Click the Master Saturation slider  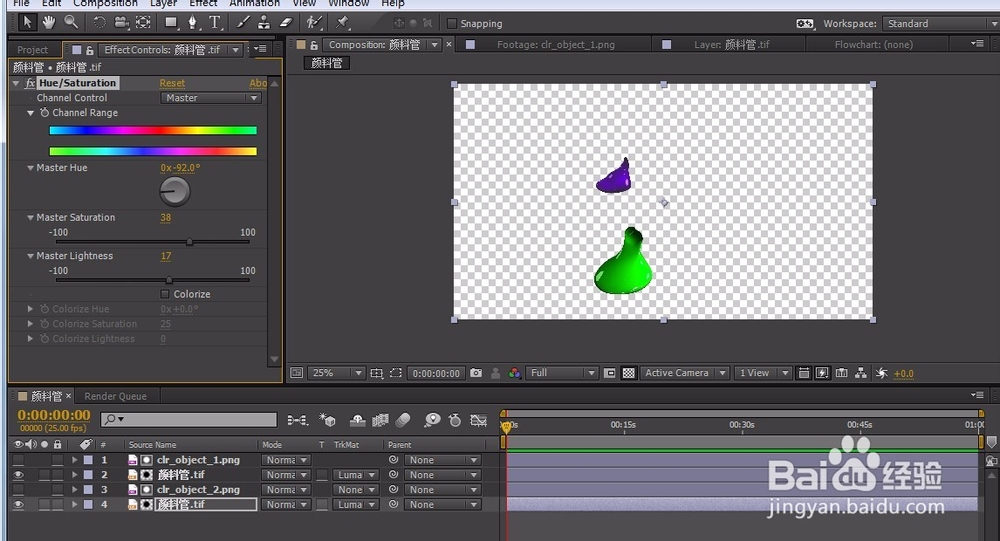tap(152, 242)
